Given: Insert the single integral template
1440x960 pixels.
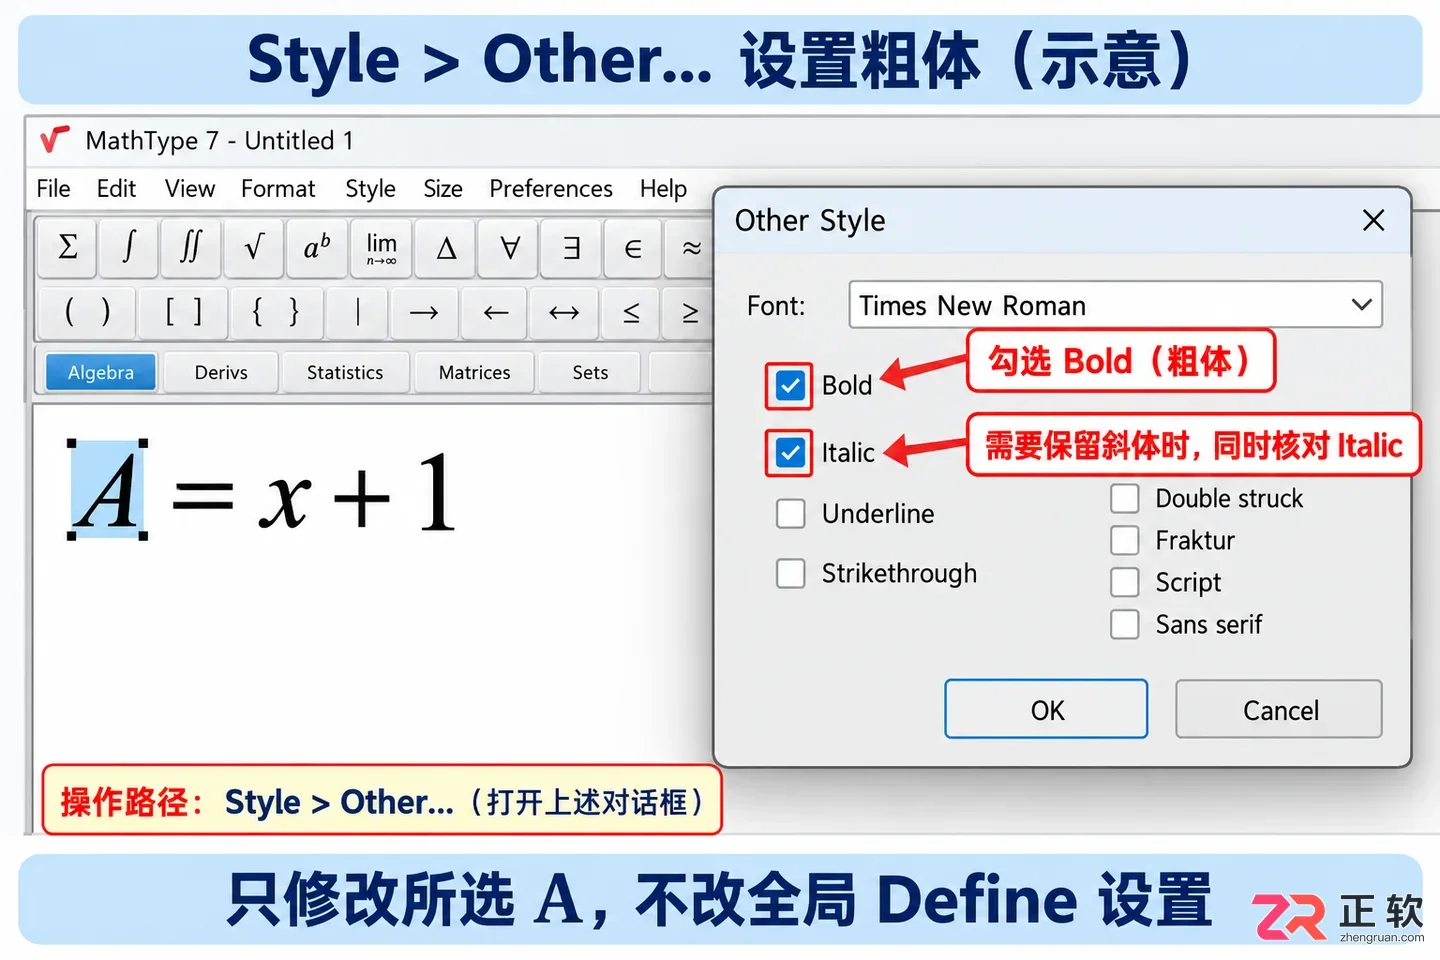Looking at the screenshot, I should (129, 247).
